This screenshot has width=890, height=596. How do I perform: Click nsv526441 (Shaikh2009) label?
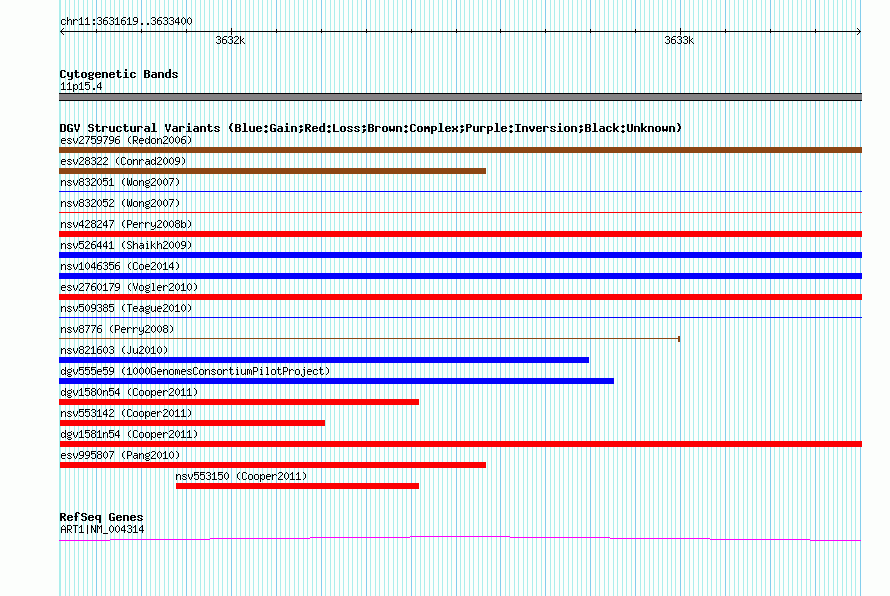[x=126, y=245]
